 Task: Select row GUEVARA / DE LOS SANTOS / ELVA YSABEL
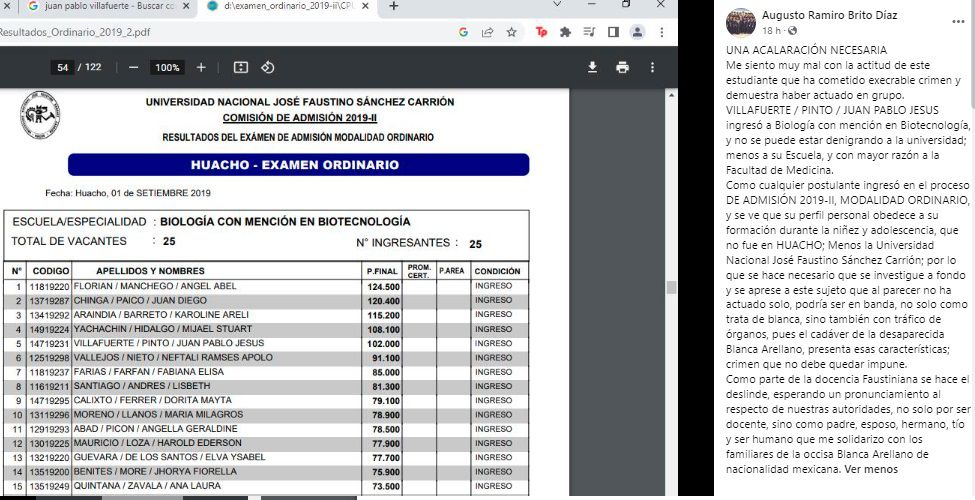pos(266,457)
